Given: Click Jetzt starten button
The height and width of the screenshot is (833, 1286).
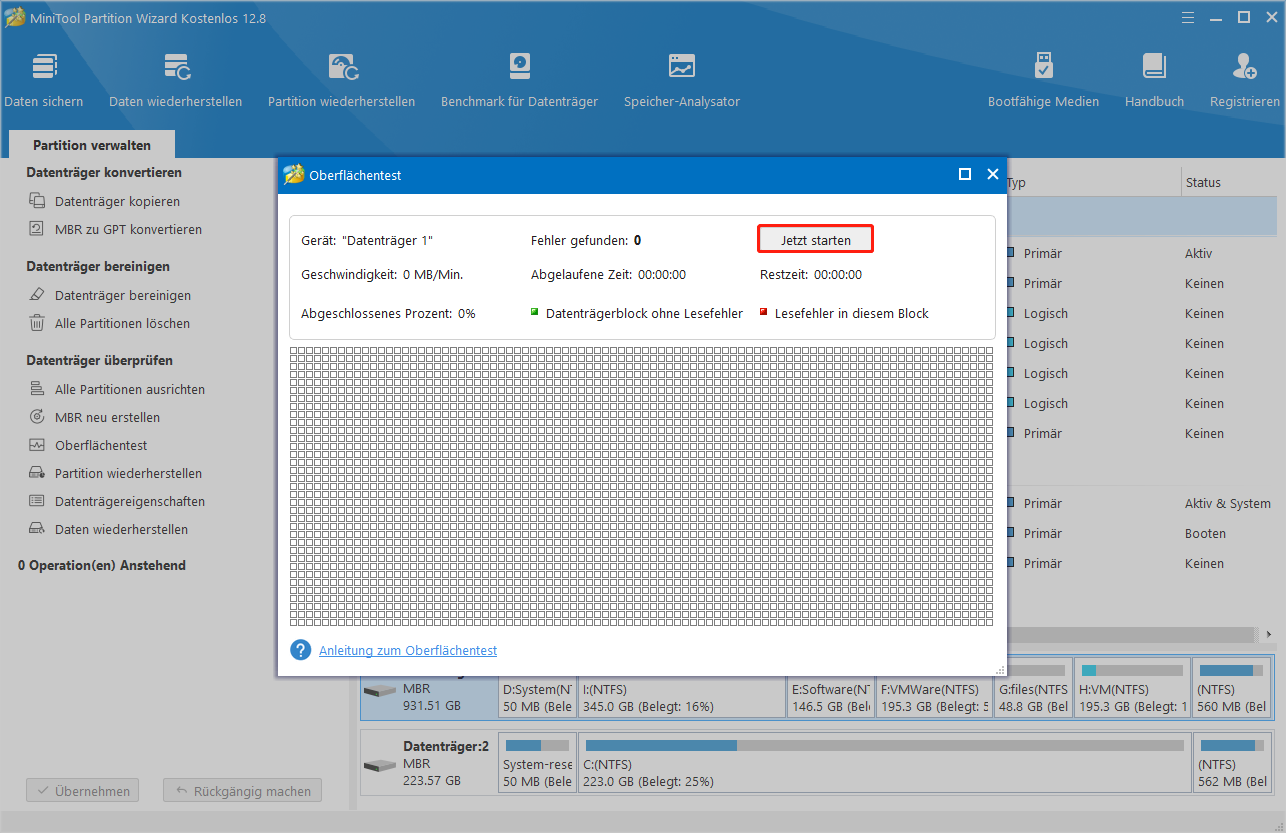Looking at the screenshot, I should (815, 240).
